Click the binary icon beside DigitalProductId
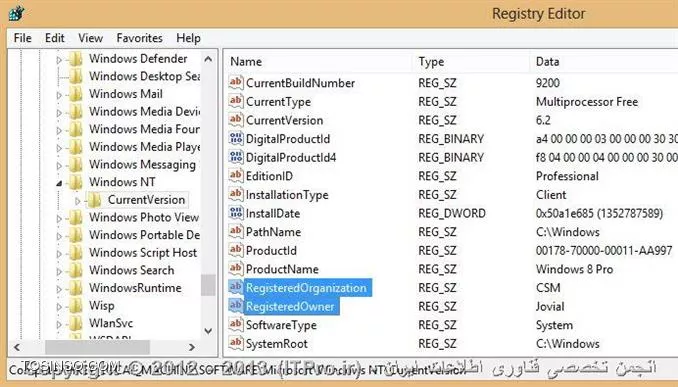This screenshot has width=678, height=387. click(236, 138)
